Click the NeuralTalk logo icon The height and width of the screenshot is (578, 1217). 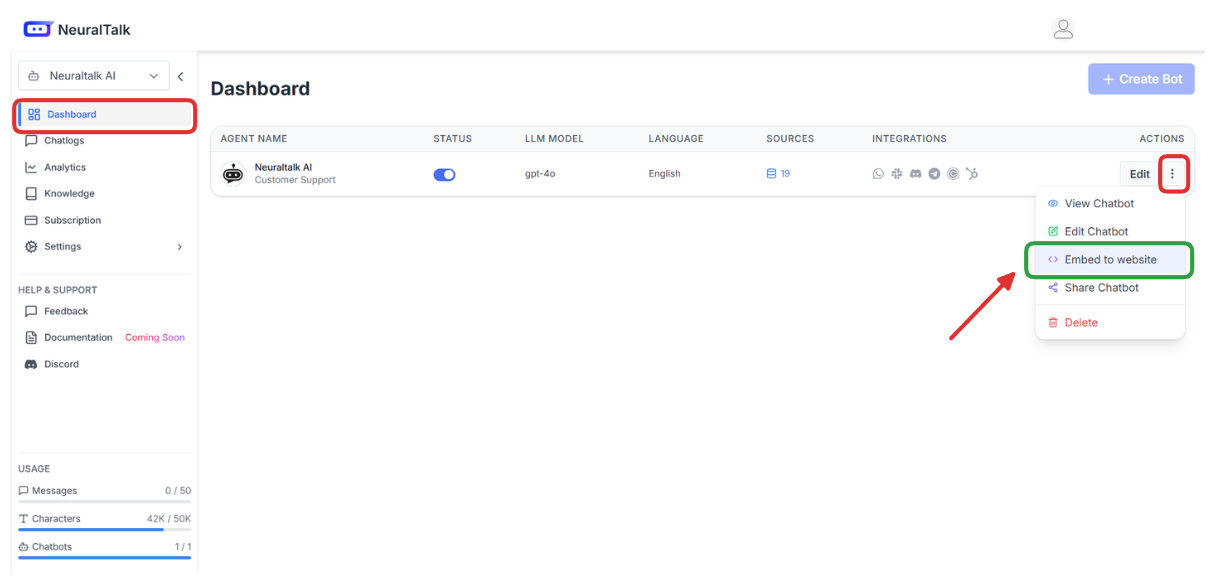tap(37, 29)
